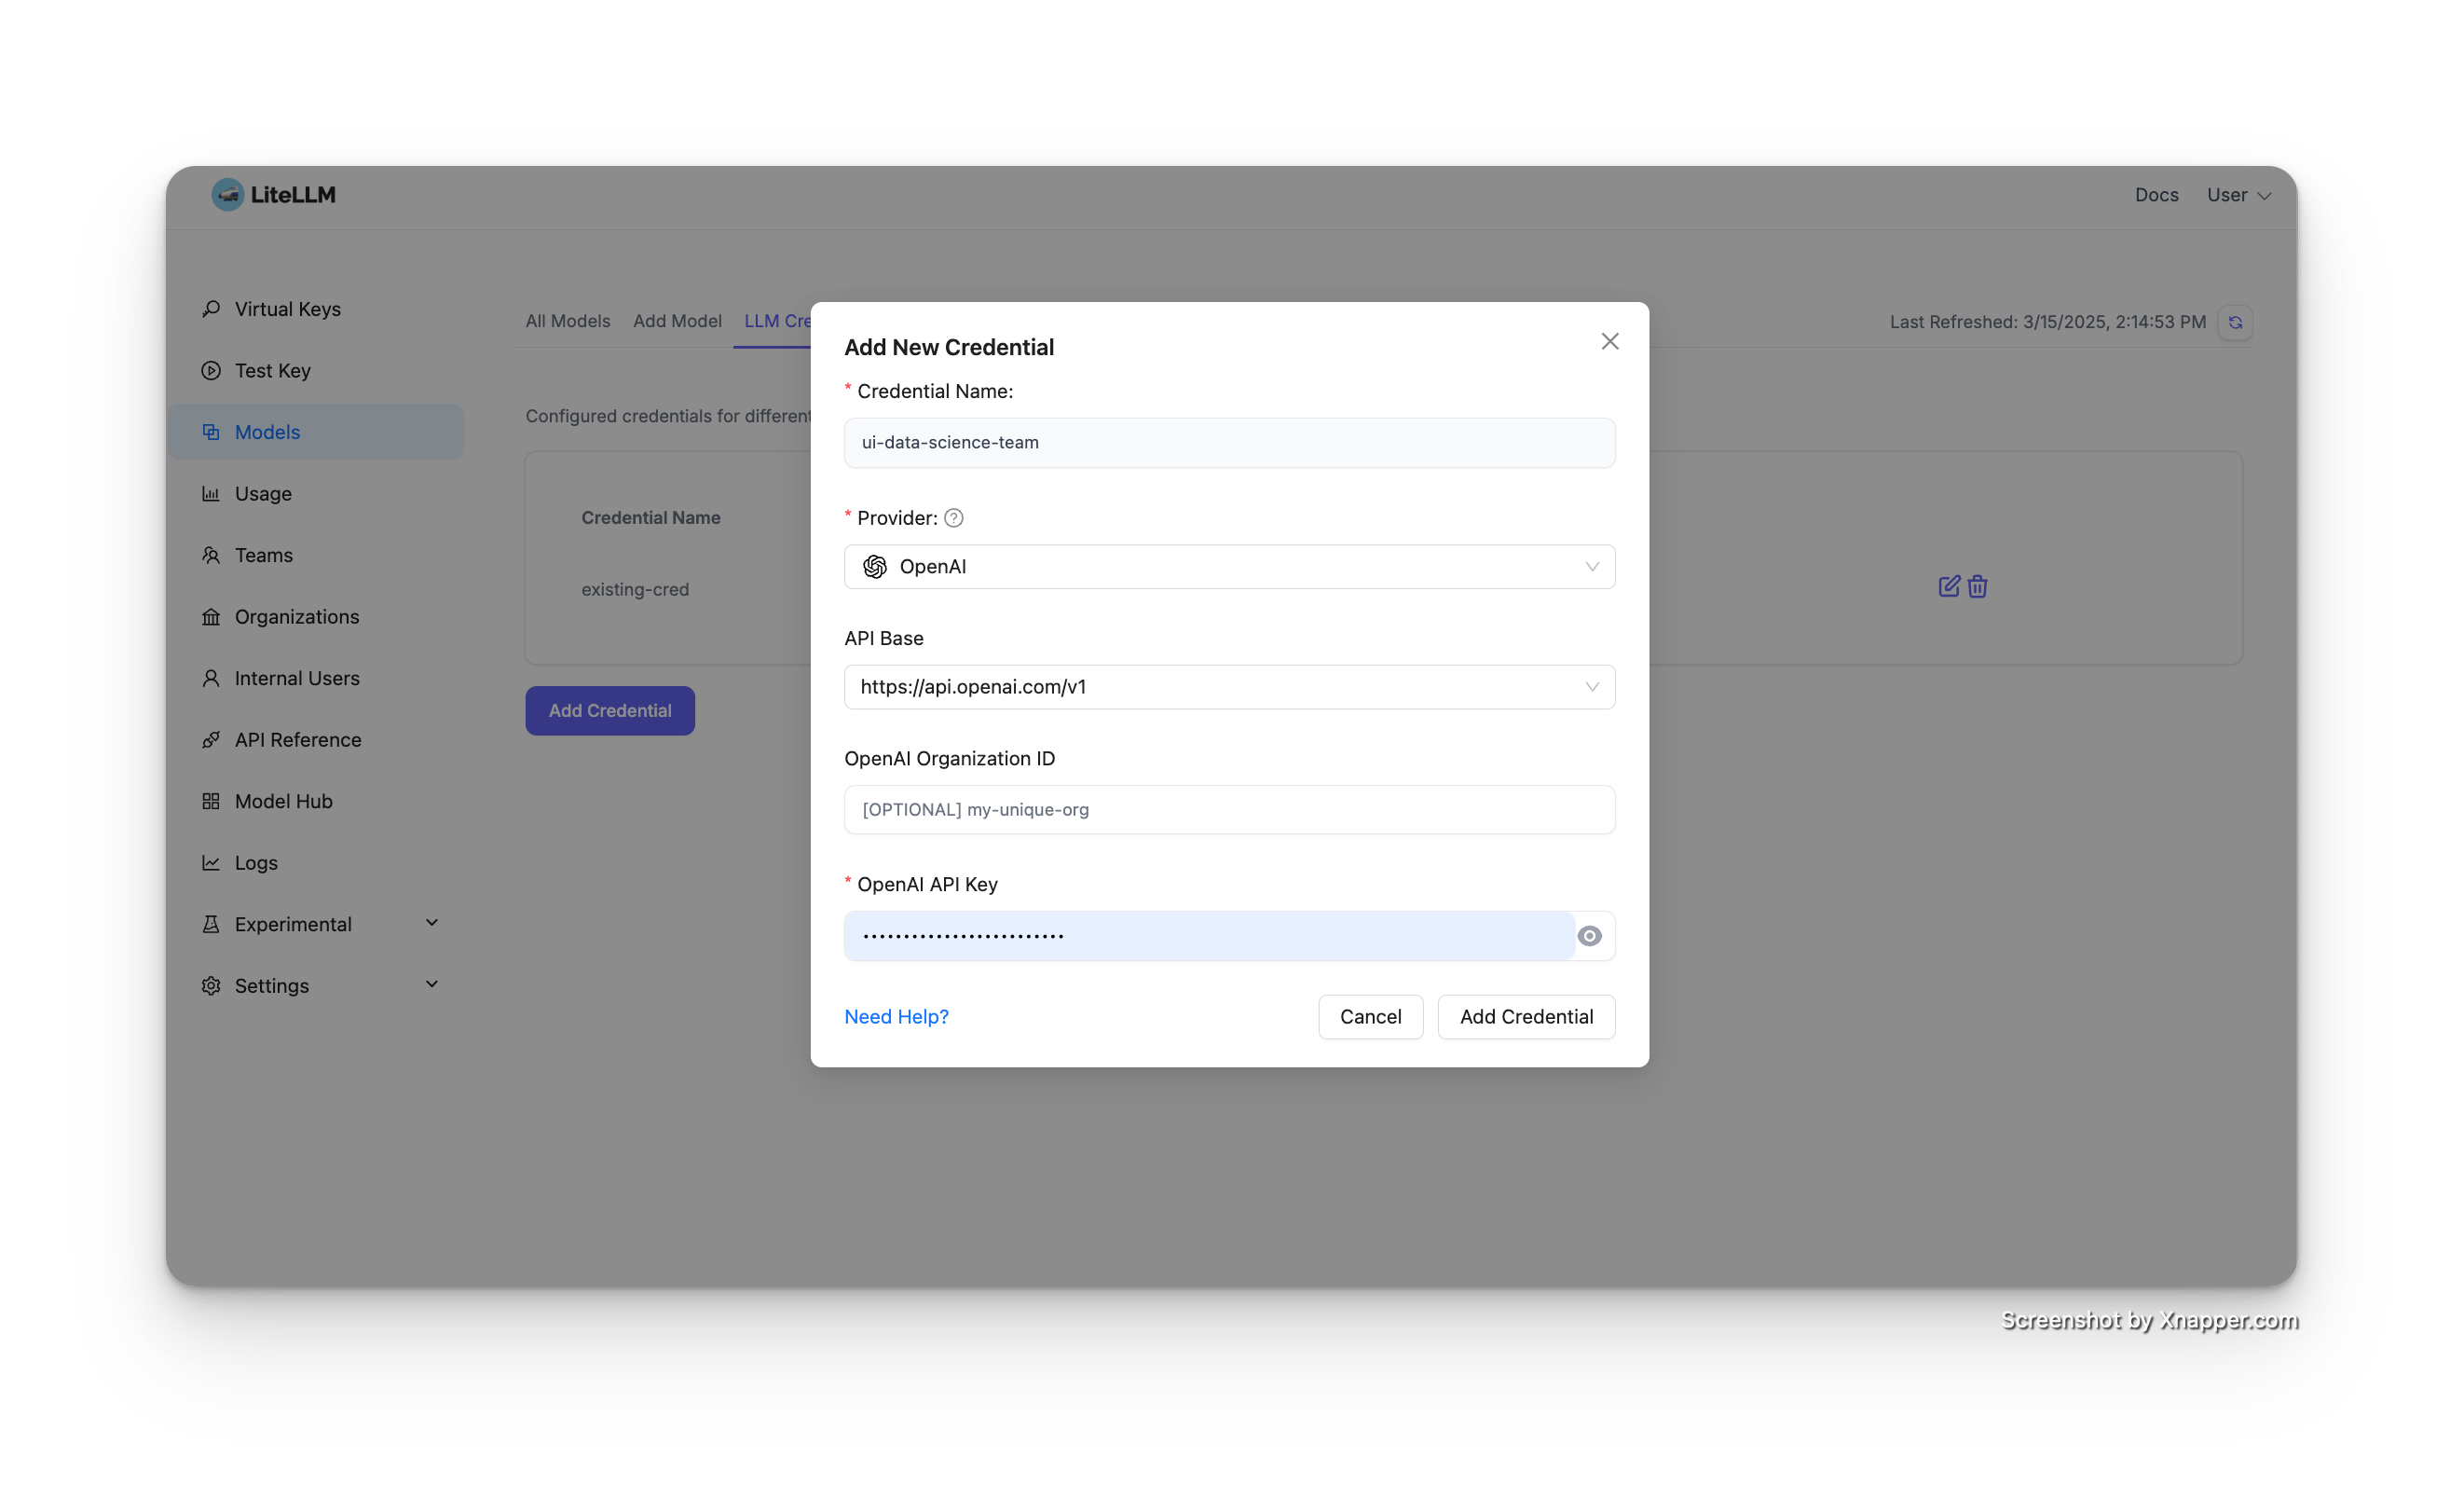Open Virtual Keys from the sidebar
Viewport: 2464px width, 1499px height.
pyautogui.click(x=287, y=309)
